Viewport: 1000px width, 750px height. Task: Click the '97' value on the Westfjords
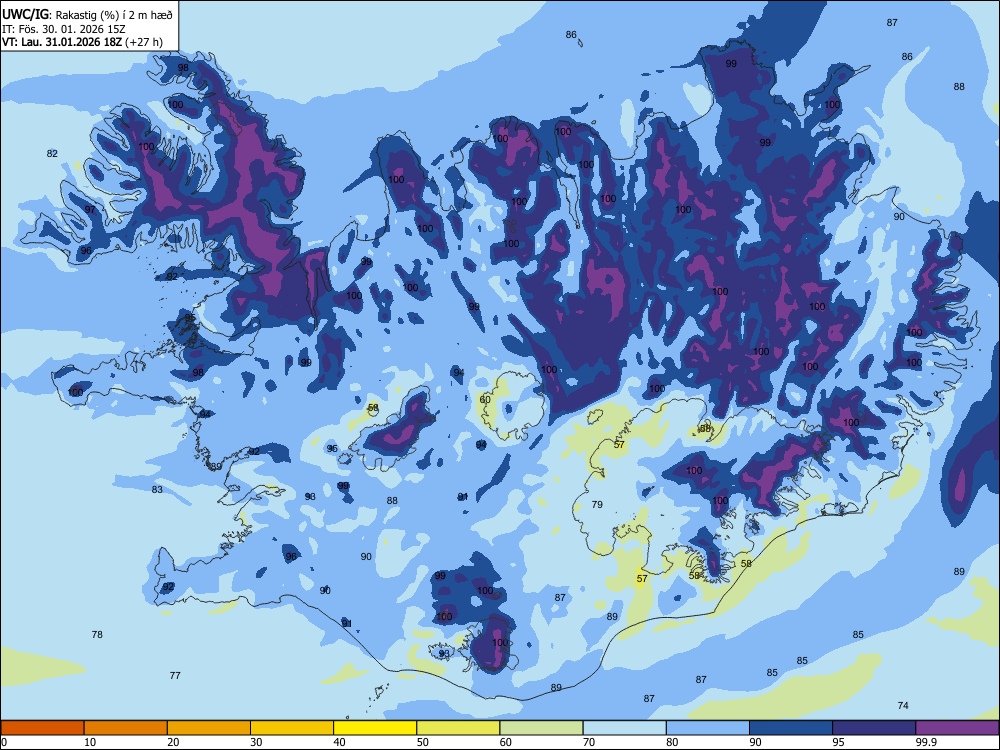tap(90, 210)
